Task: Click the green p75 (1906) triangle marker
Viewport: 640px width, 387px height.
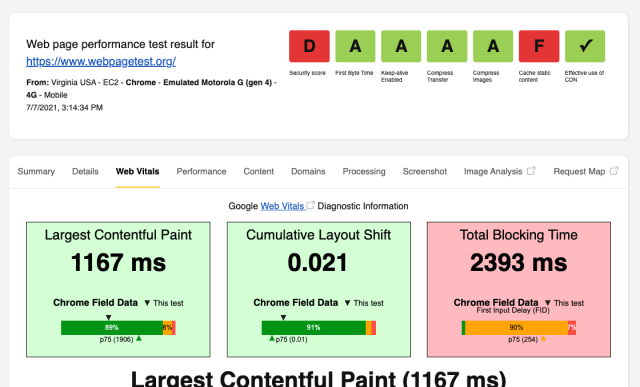Action: pyautogui.click(x=139, y=338)
